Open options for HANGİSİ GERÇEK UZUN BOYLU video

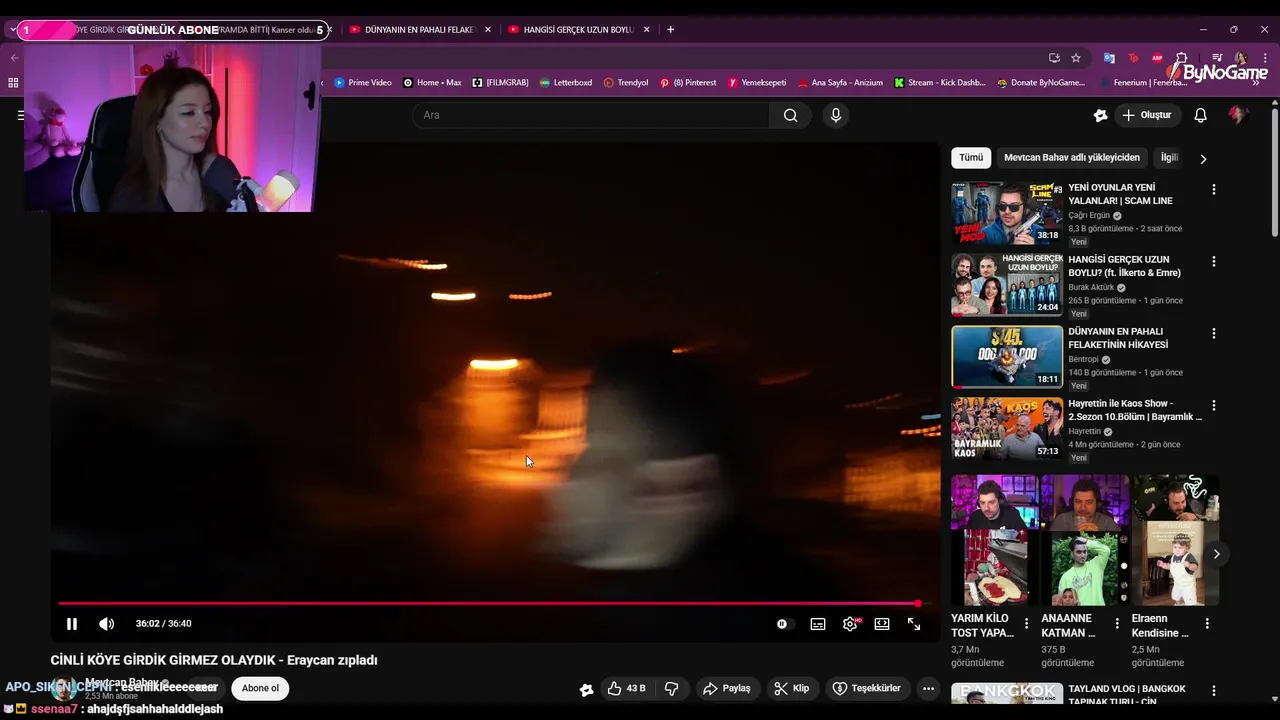1214,261
